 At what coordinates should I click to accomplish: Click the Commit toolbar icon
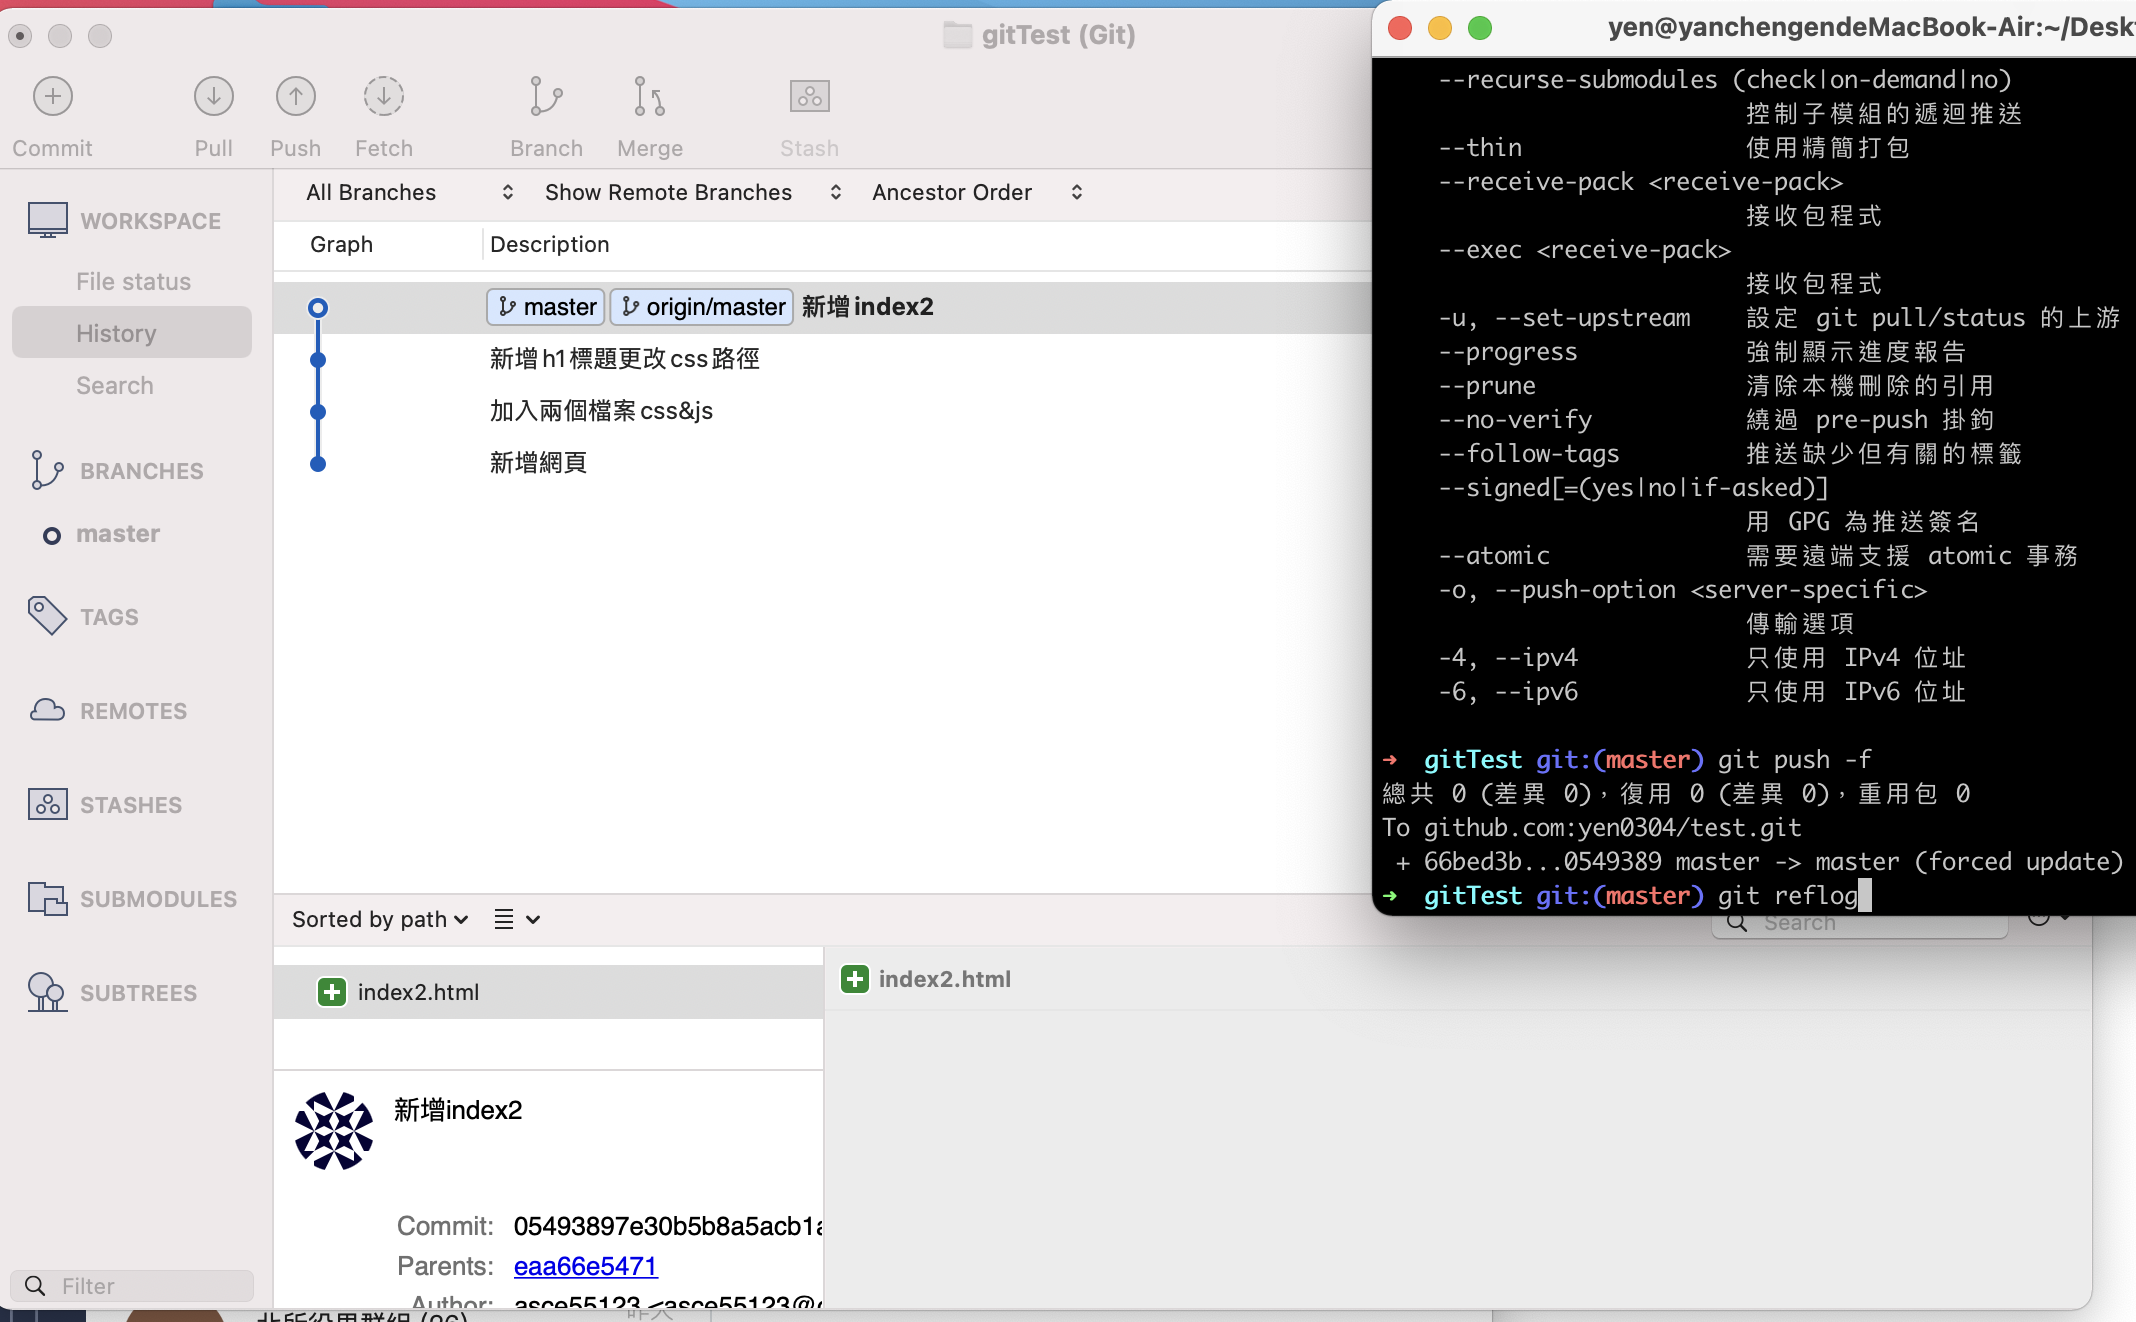coord(53,98)
